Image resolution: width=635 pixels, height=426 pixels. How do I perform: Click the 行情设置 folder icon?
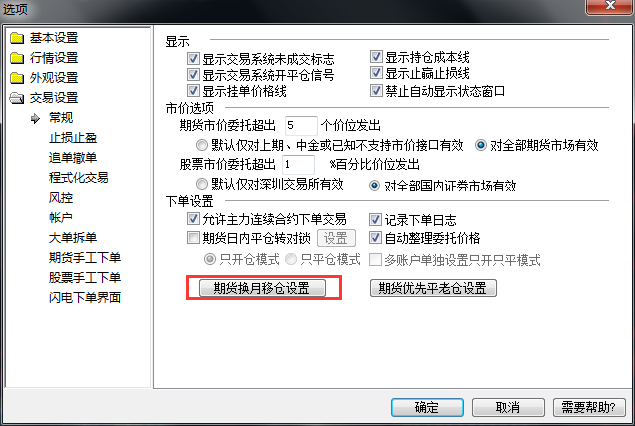pos(17,58)
